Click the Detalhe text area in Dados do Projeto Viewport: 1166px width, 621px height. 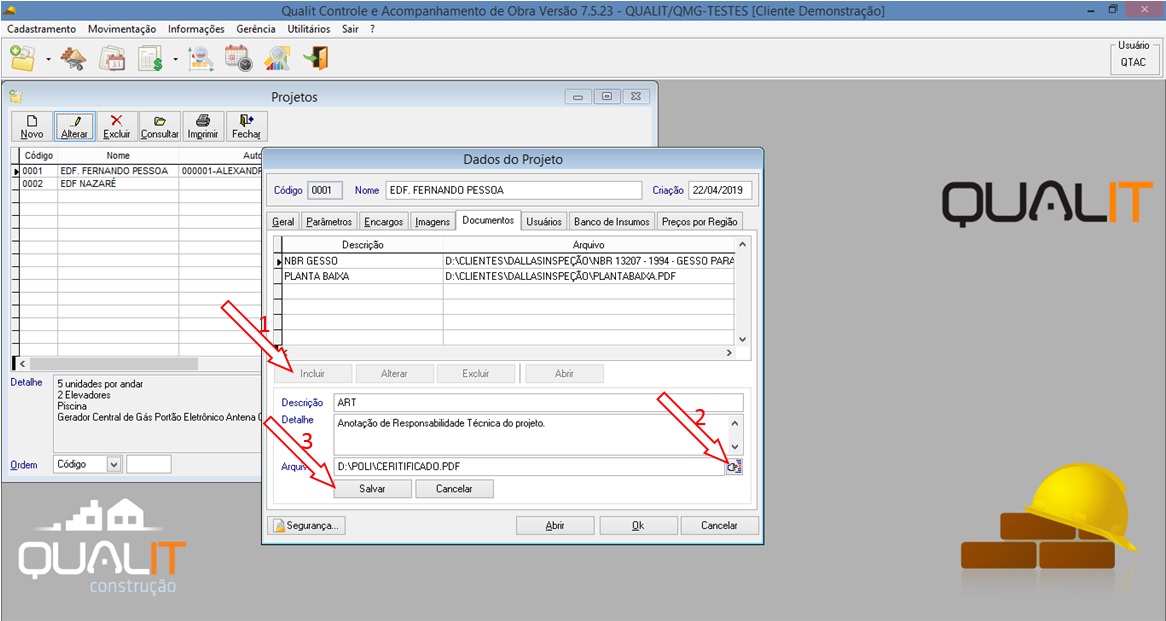[531, 434]
